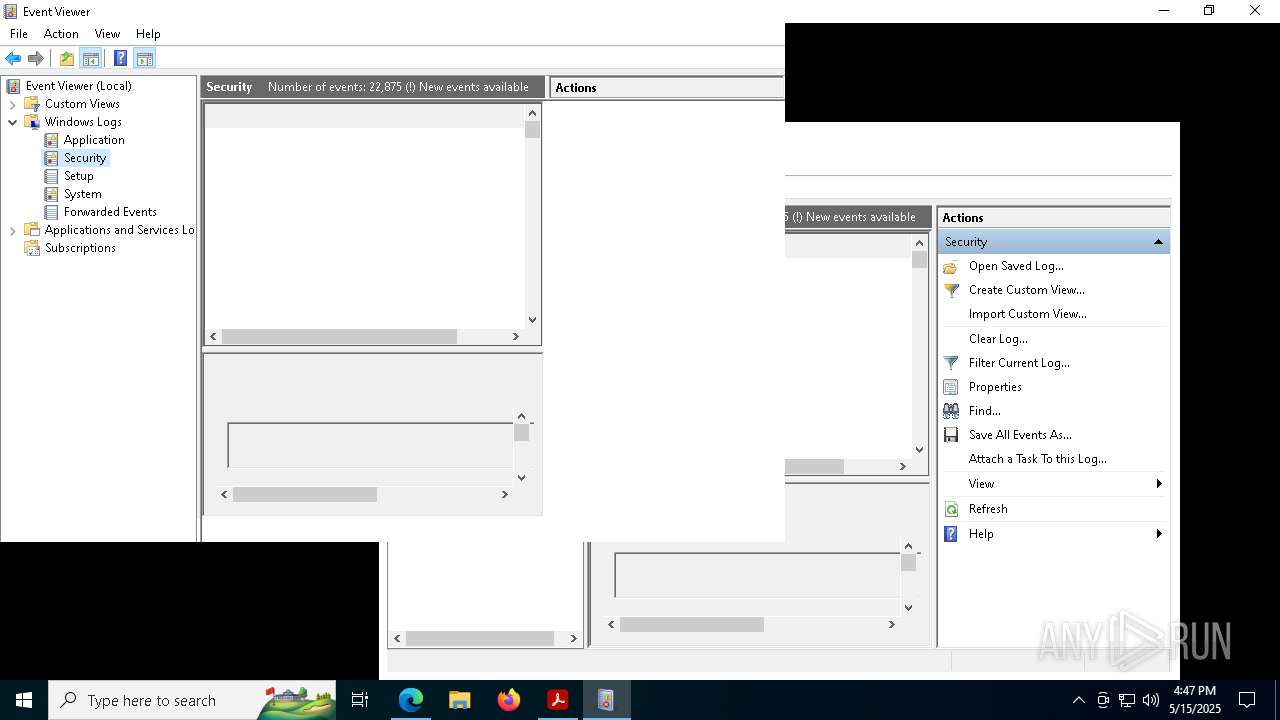Open the Help menu in menu bar

(x=148, y=34)
